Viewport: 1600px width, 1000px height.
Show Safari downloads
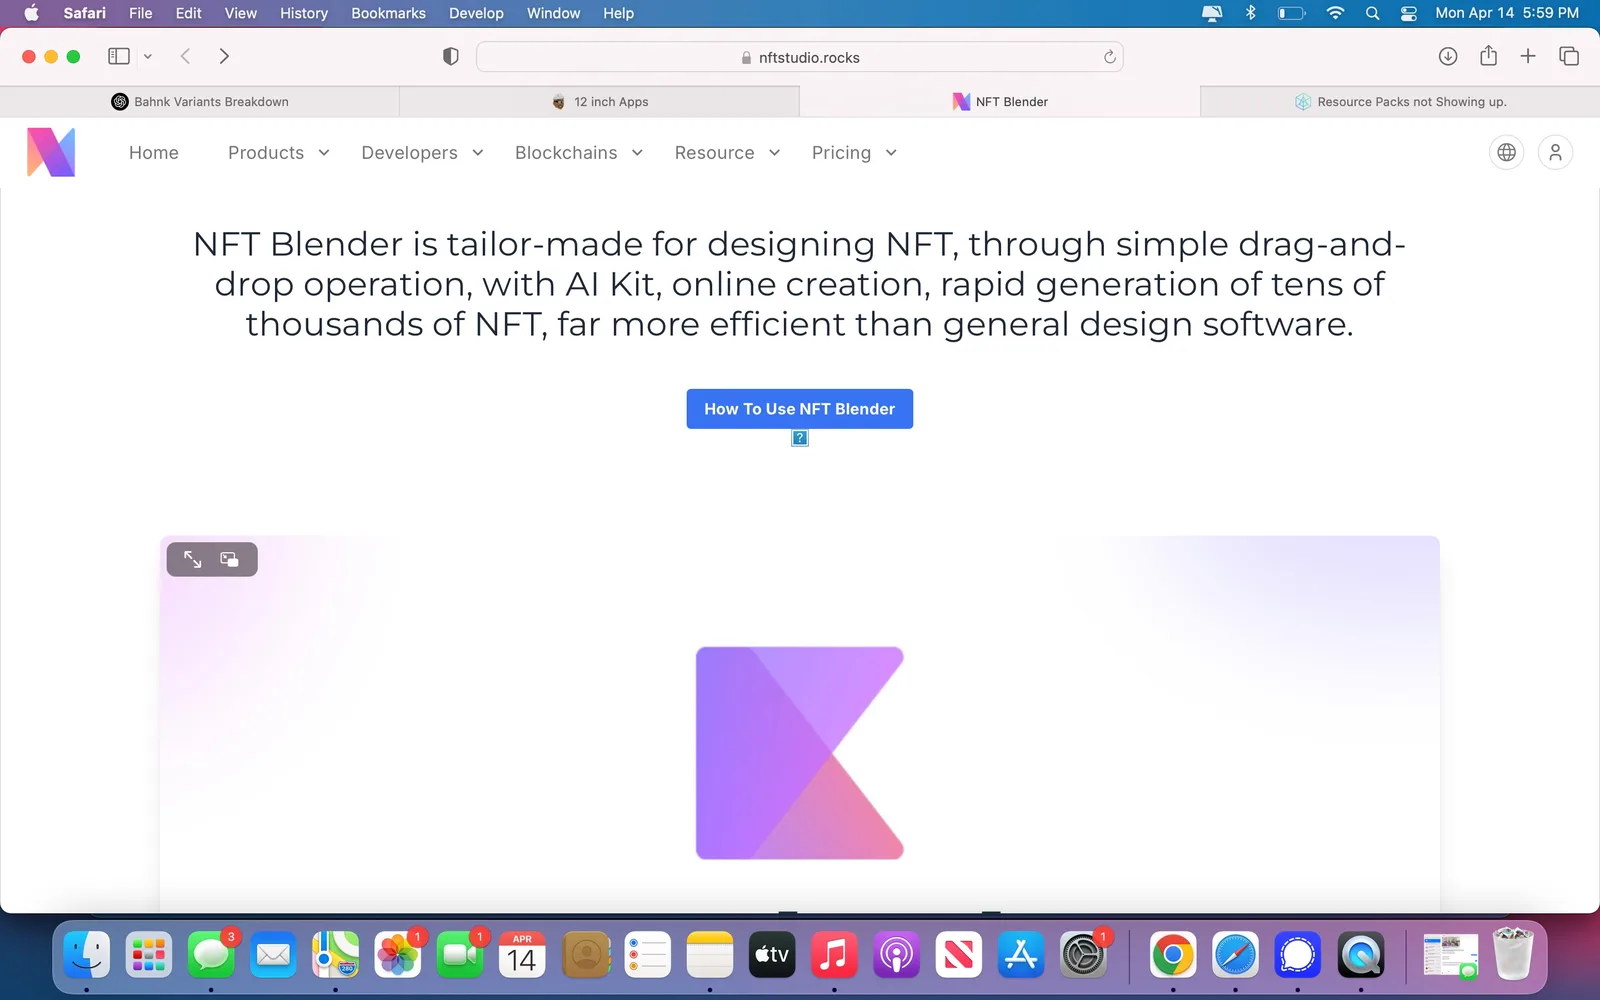[x=1448, y=56]
